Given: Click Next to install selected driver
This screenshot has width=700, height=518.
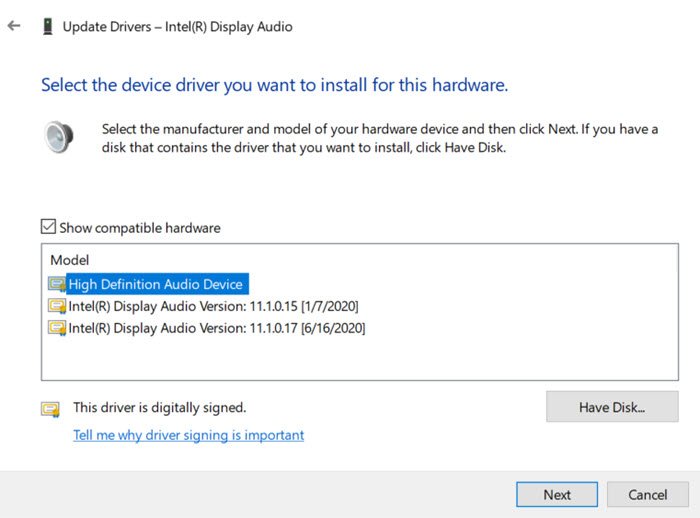Looking at the screenshot, I should [x=557, y=494].
